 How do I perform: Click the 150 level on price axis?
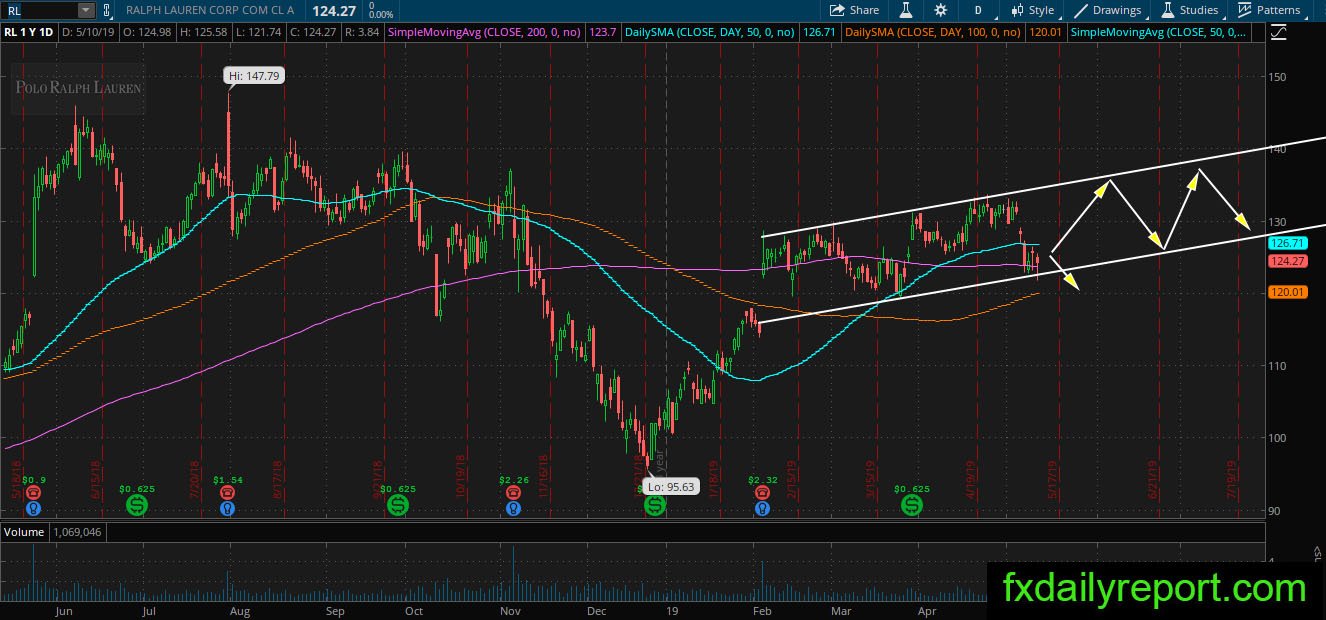1278,76
